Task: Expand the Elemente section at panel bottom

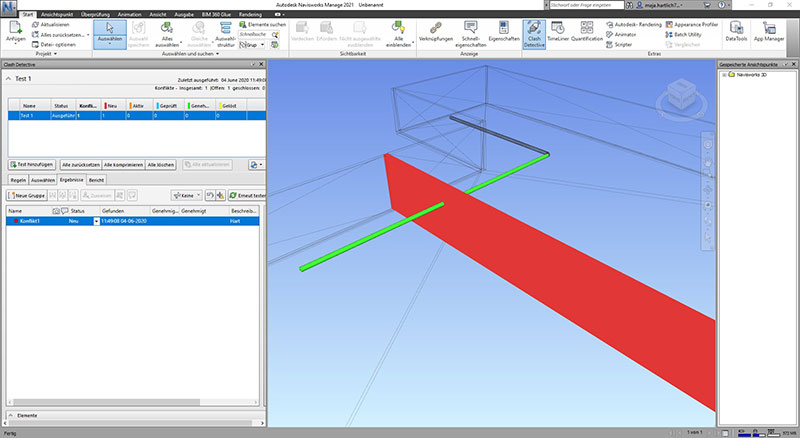Action: [x=11, y=416]
